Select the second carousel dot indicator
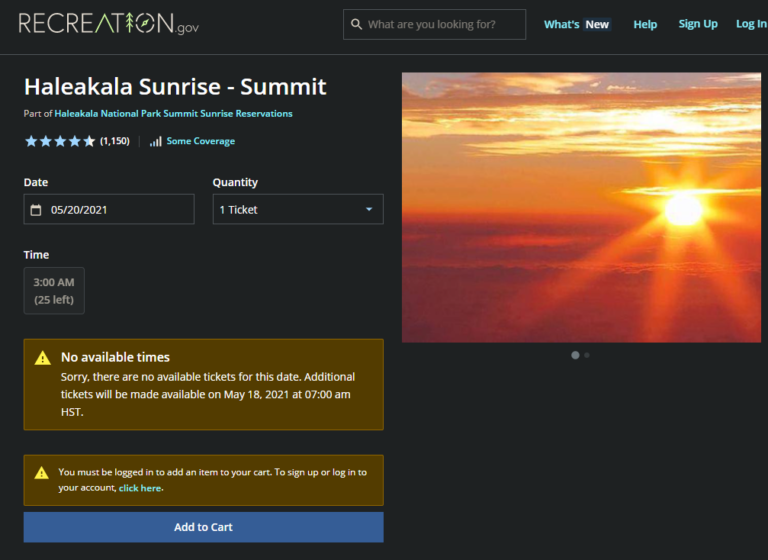Viewport: 768px width, 560px height. click(x=587, y=355)
